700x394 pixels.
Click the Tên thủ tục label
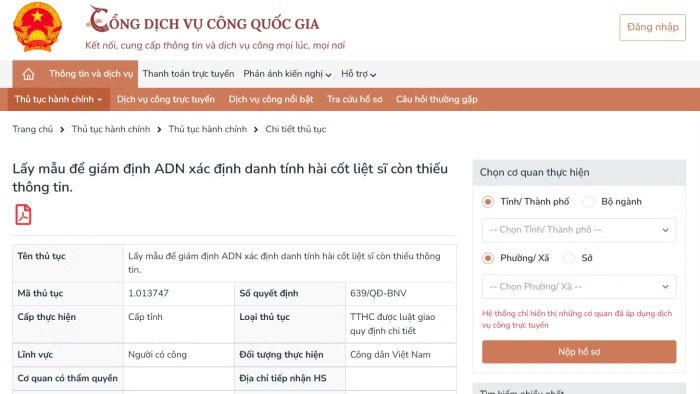42,256
